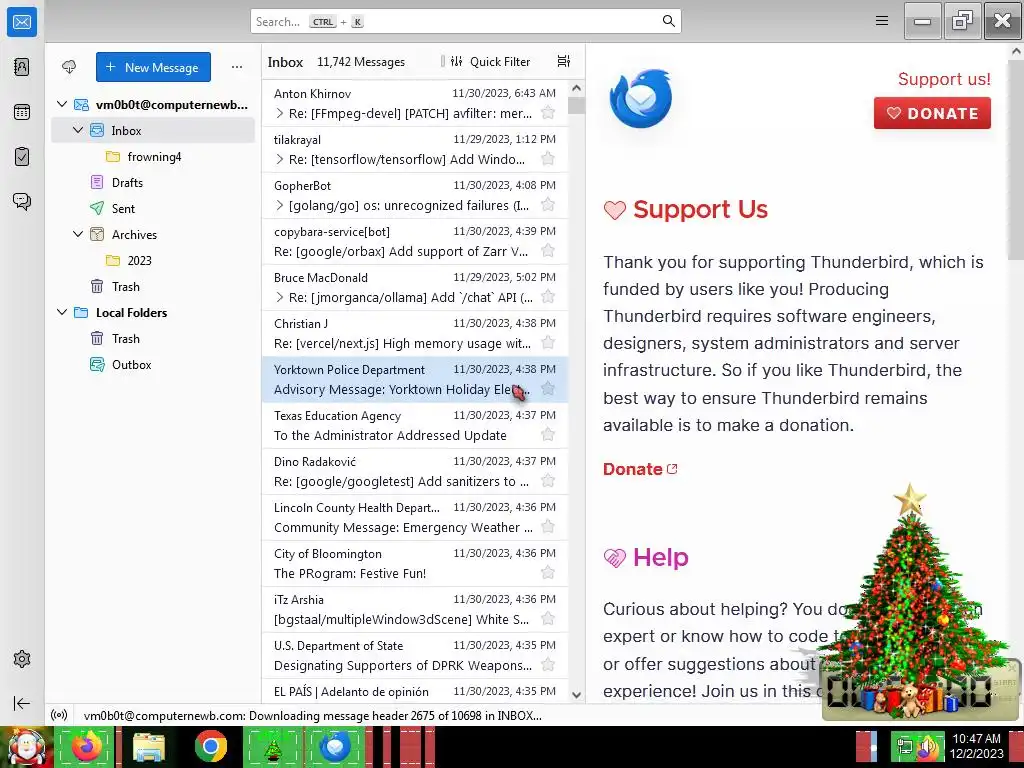Screen dimensions: 1024x768
Task: Open the Sent folder
Action: point(153,208)
